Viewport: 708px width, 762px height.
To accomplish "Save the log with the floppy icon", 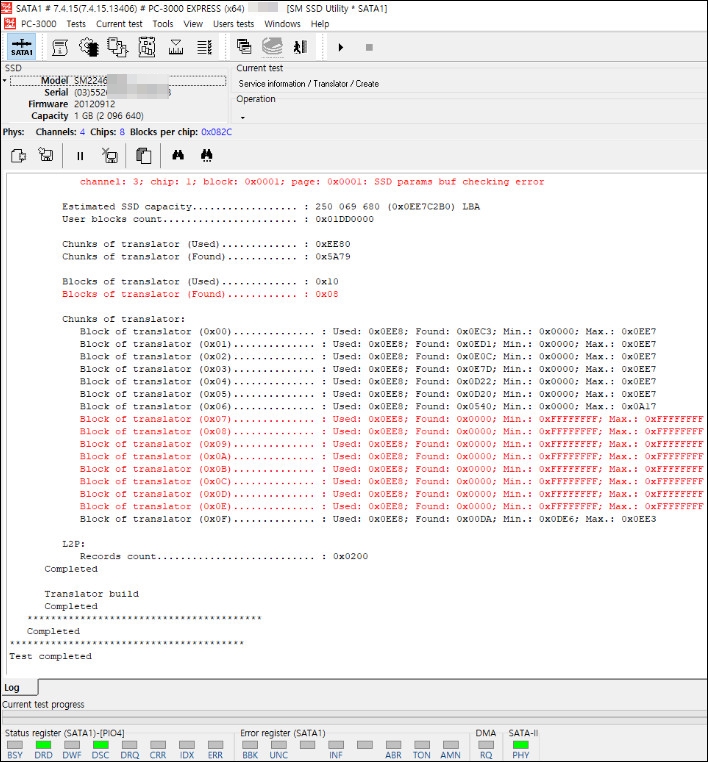I will 46,155.
